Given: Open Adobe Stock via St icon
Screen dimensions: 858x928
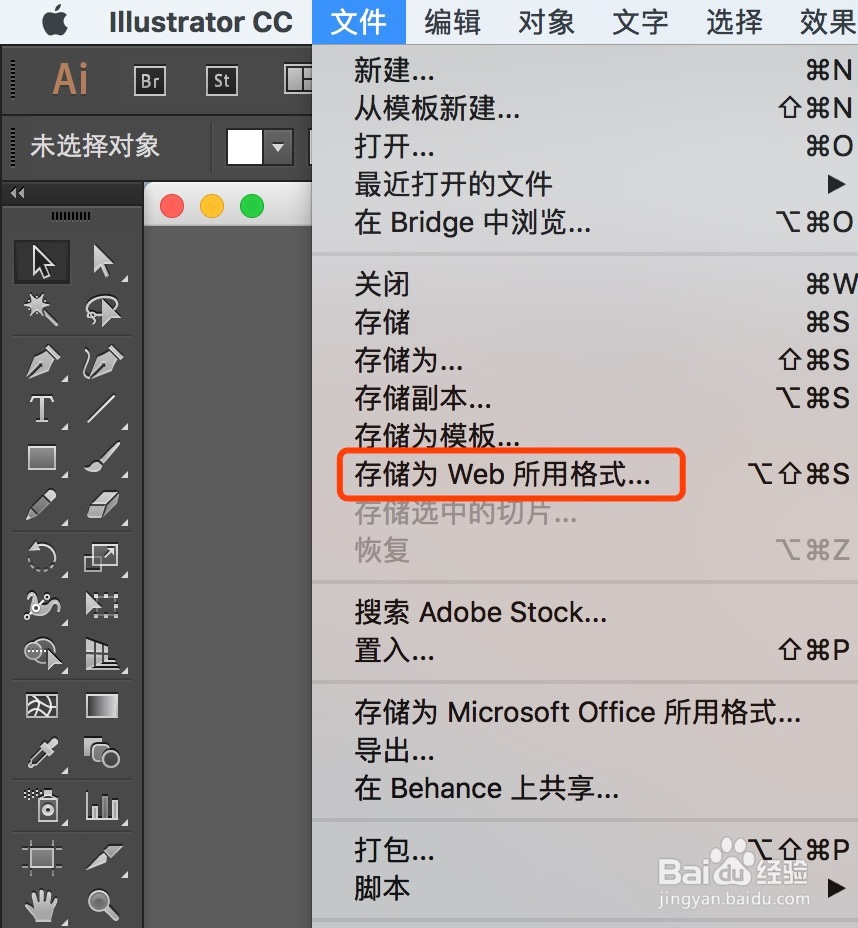Looking at the screenshot, I should (222, 80).
